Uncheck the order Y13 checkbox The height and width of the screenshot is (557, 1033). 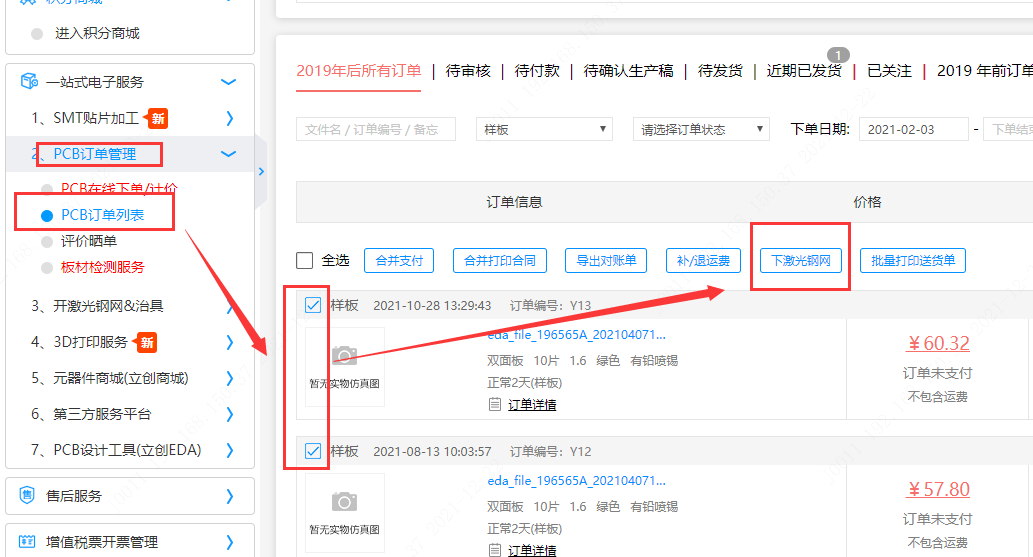point(313,305)
